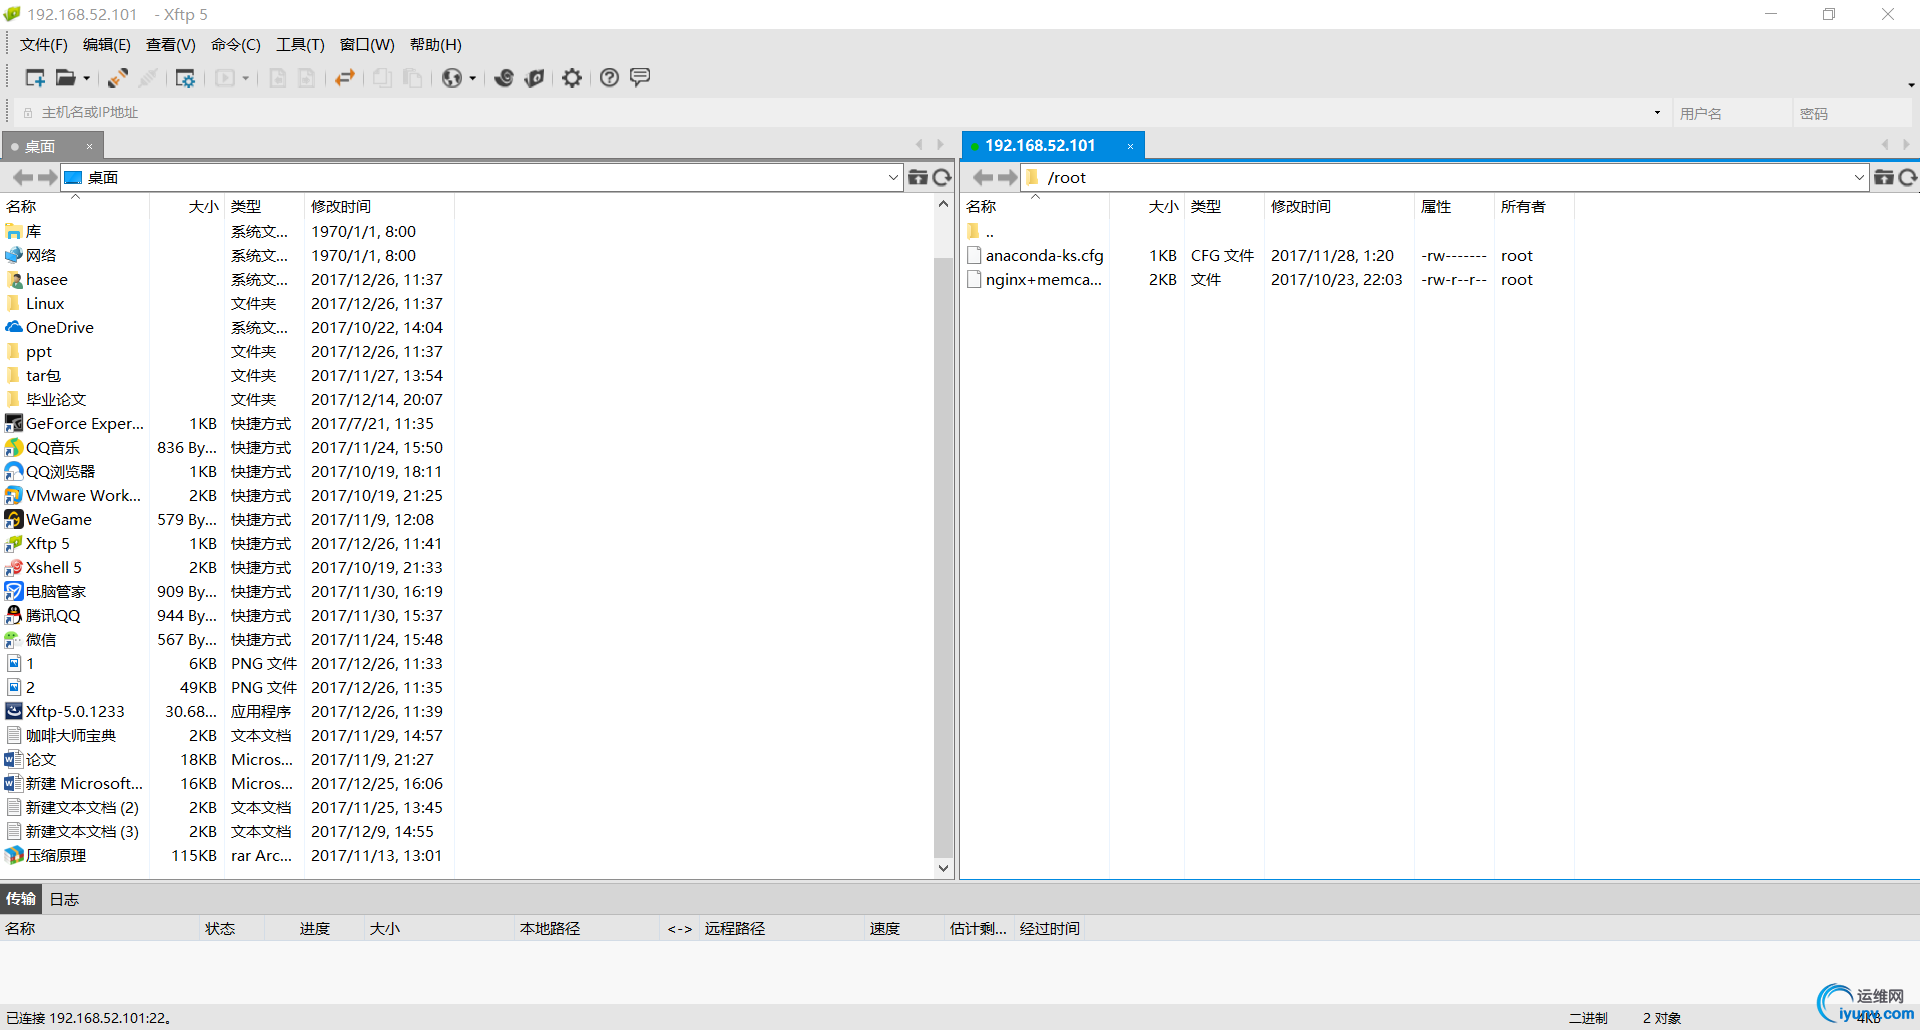
Task: Expand the remote /root path dropdown
Action: click(x=1859, y=178)
